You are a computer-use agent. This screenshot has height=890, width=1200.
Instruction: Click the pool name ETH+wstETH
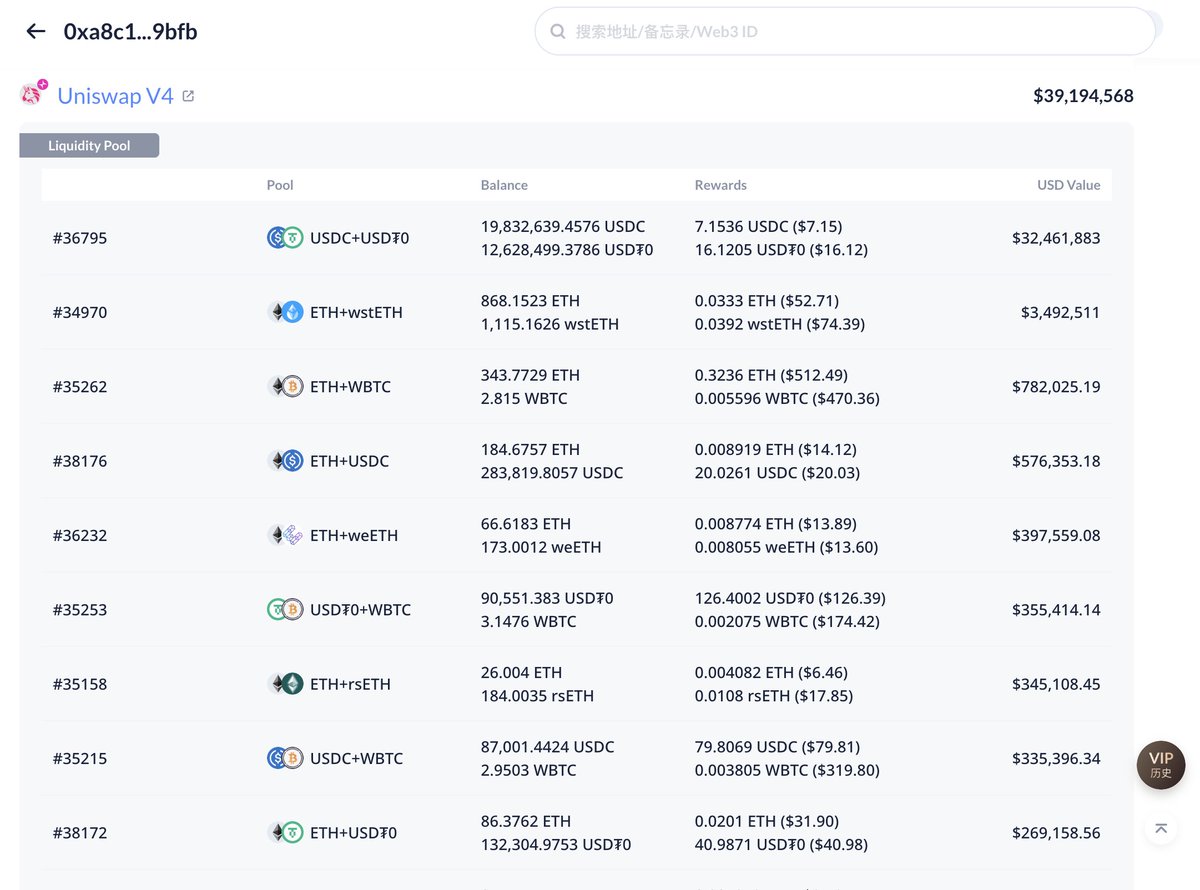pyautogui.click(x=356, y=312)
